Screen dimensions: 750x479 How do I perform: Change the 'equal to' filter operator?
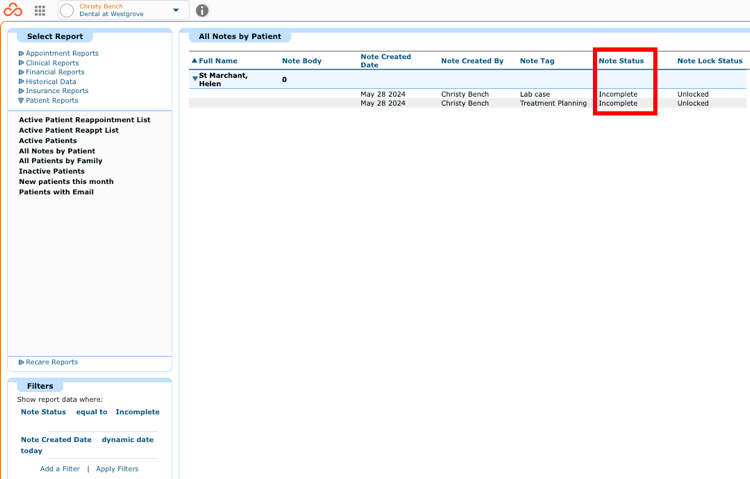pyautogui.click(x=92, y=412)
